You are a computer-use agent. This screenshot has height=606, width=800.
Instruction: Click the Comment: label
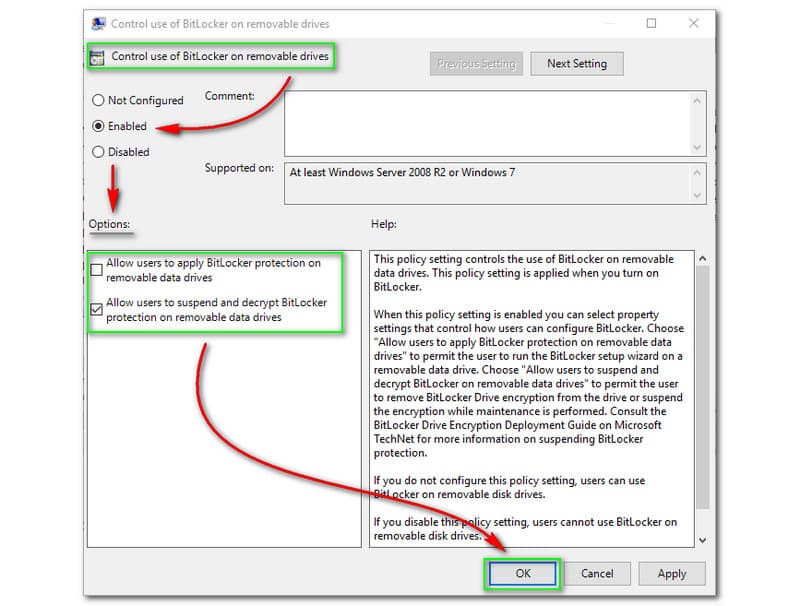[x=230, y=96]
